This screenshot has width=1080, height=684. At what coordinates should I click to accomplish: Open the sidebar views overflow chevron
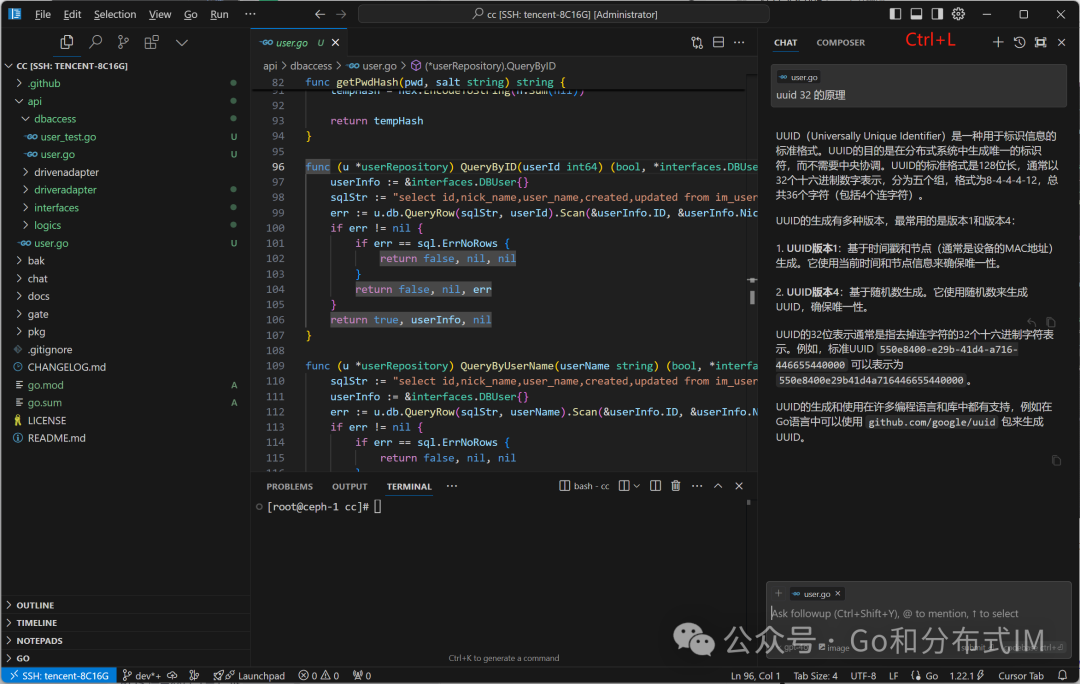(182, 42)
